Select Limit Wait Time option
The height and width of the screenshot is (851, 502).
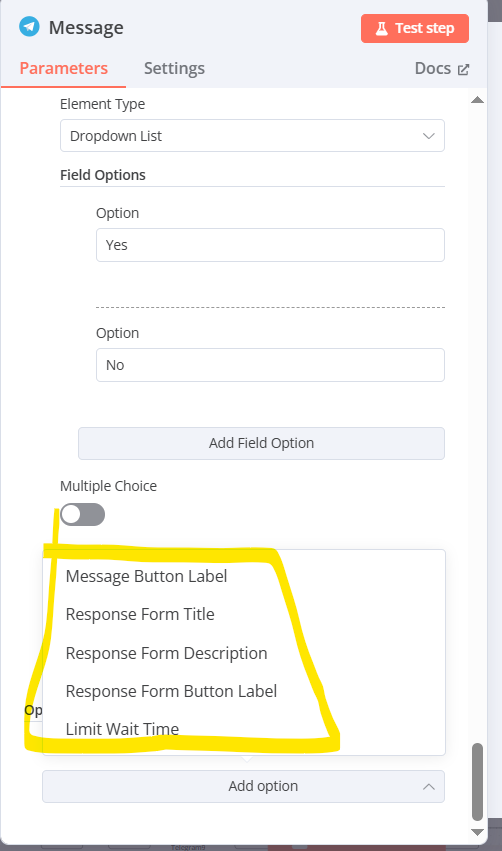[122, 729]
